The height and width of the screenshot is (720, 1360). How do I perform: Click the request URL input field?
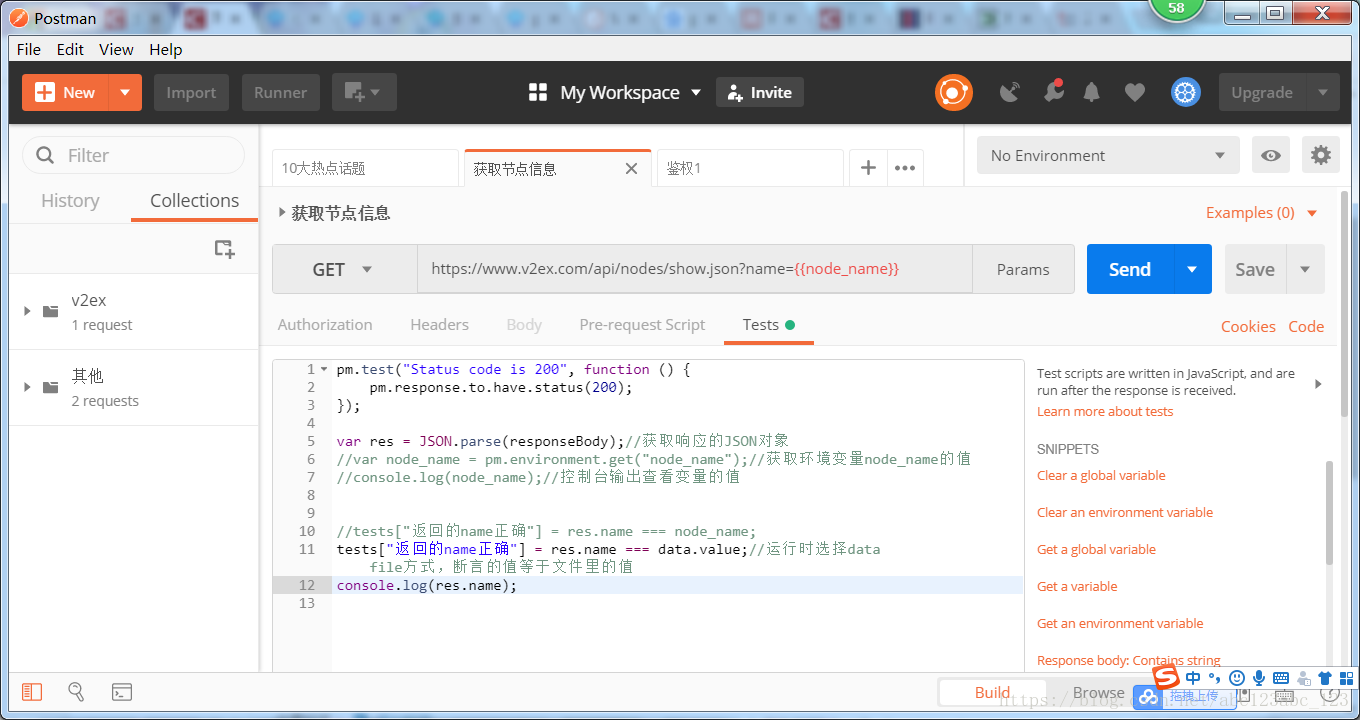695,269
